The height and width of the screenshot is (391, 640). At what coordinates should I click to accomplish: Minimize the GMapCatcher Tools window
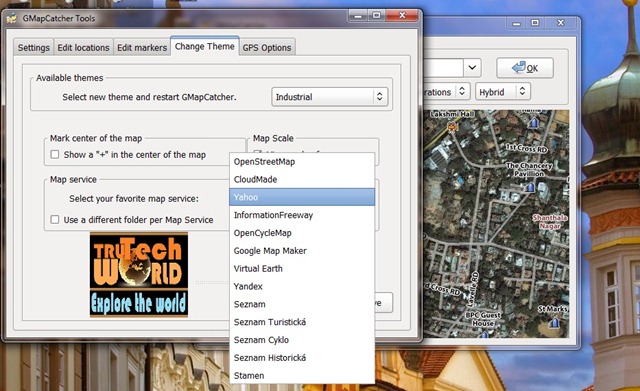click(358, 16)
